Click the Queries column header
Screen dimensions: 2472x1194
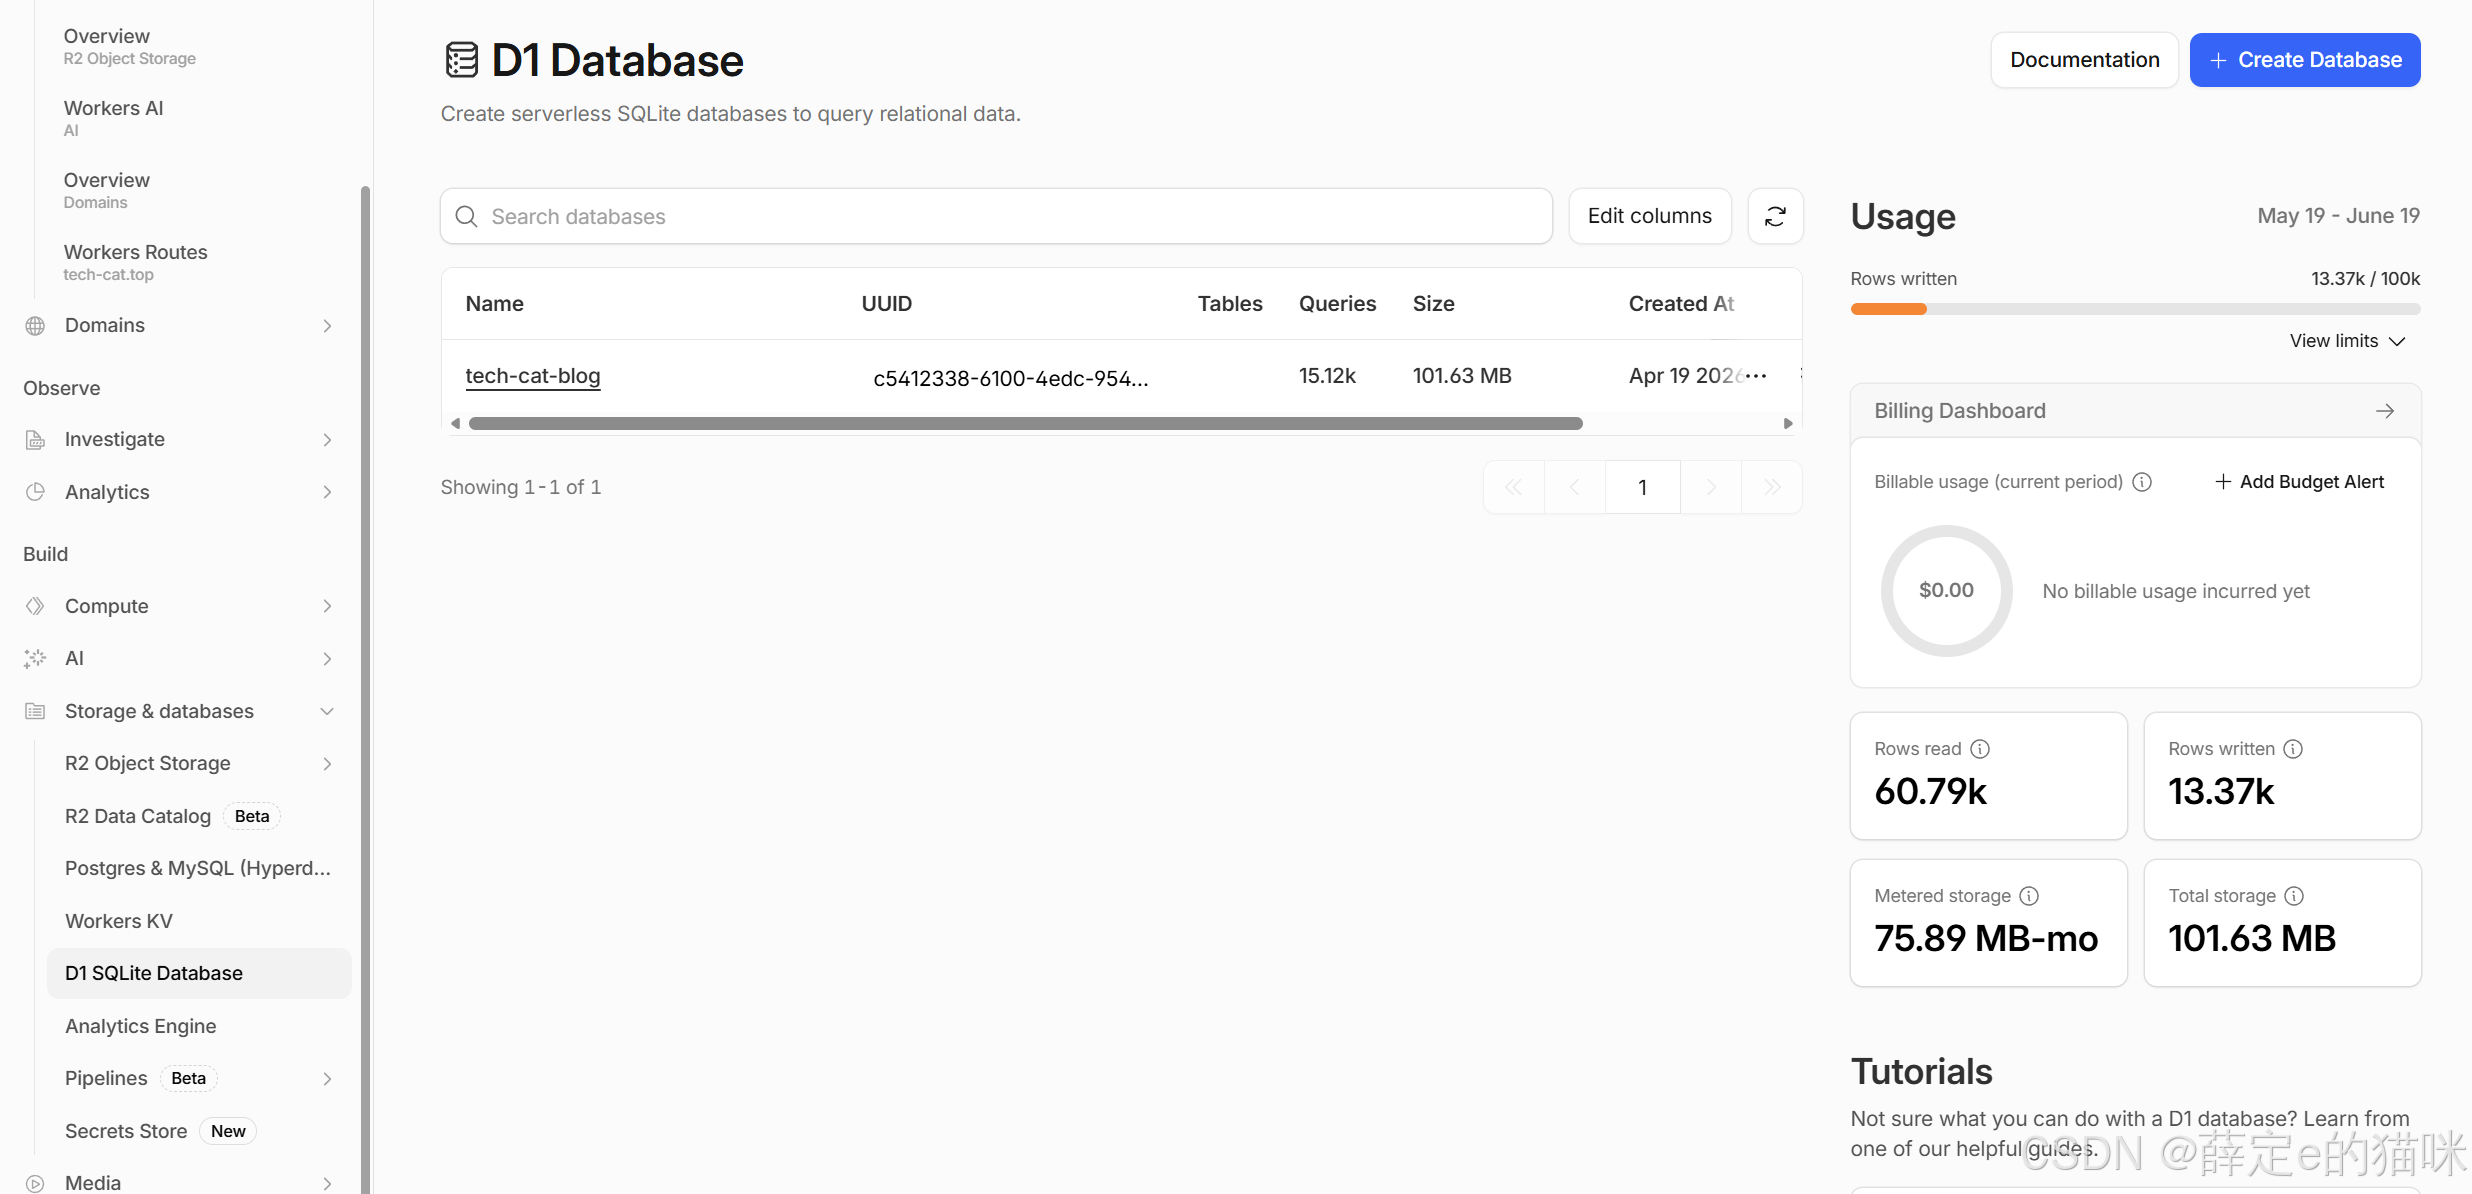point(1338,304)
